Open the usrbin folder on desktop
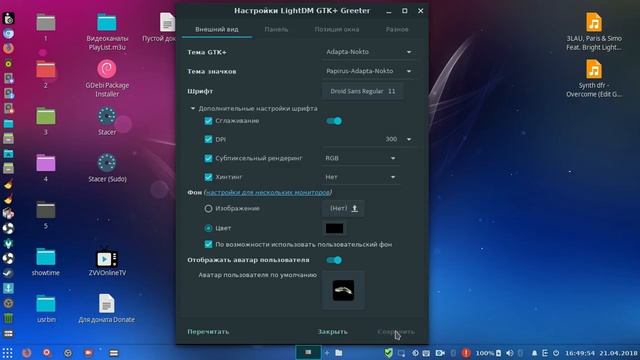 pos(46,304)
